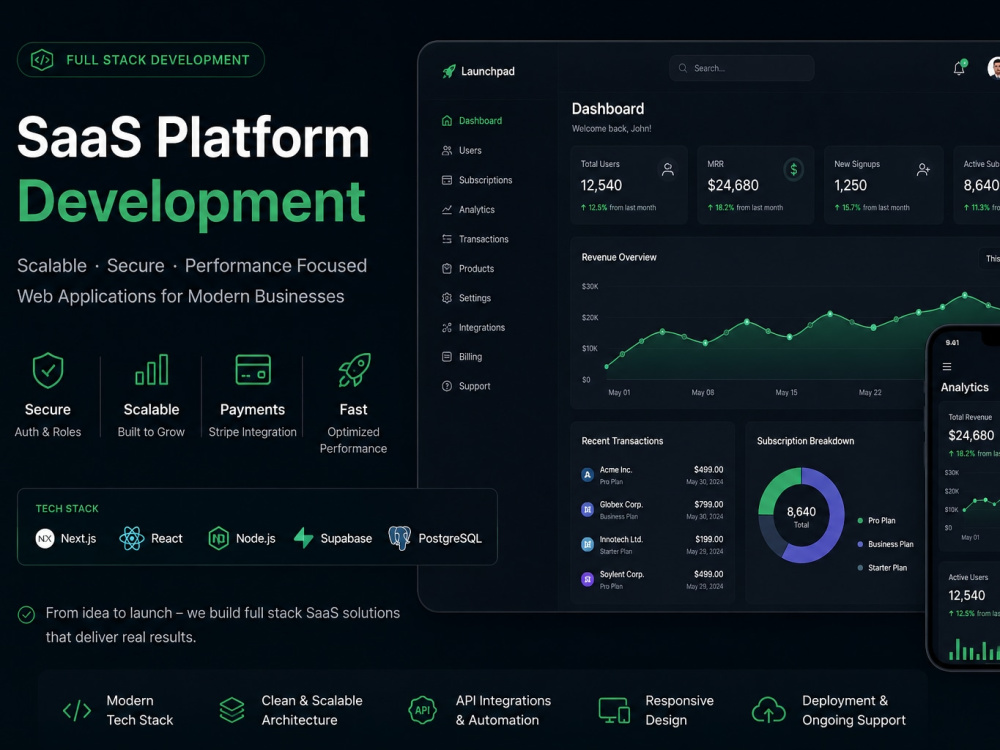This screenshot has width=1000, height=750.
Task: Click the Globex Corp. avatar icon
Action: 587,510
